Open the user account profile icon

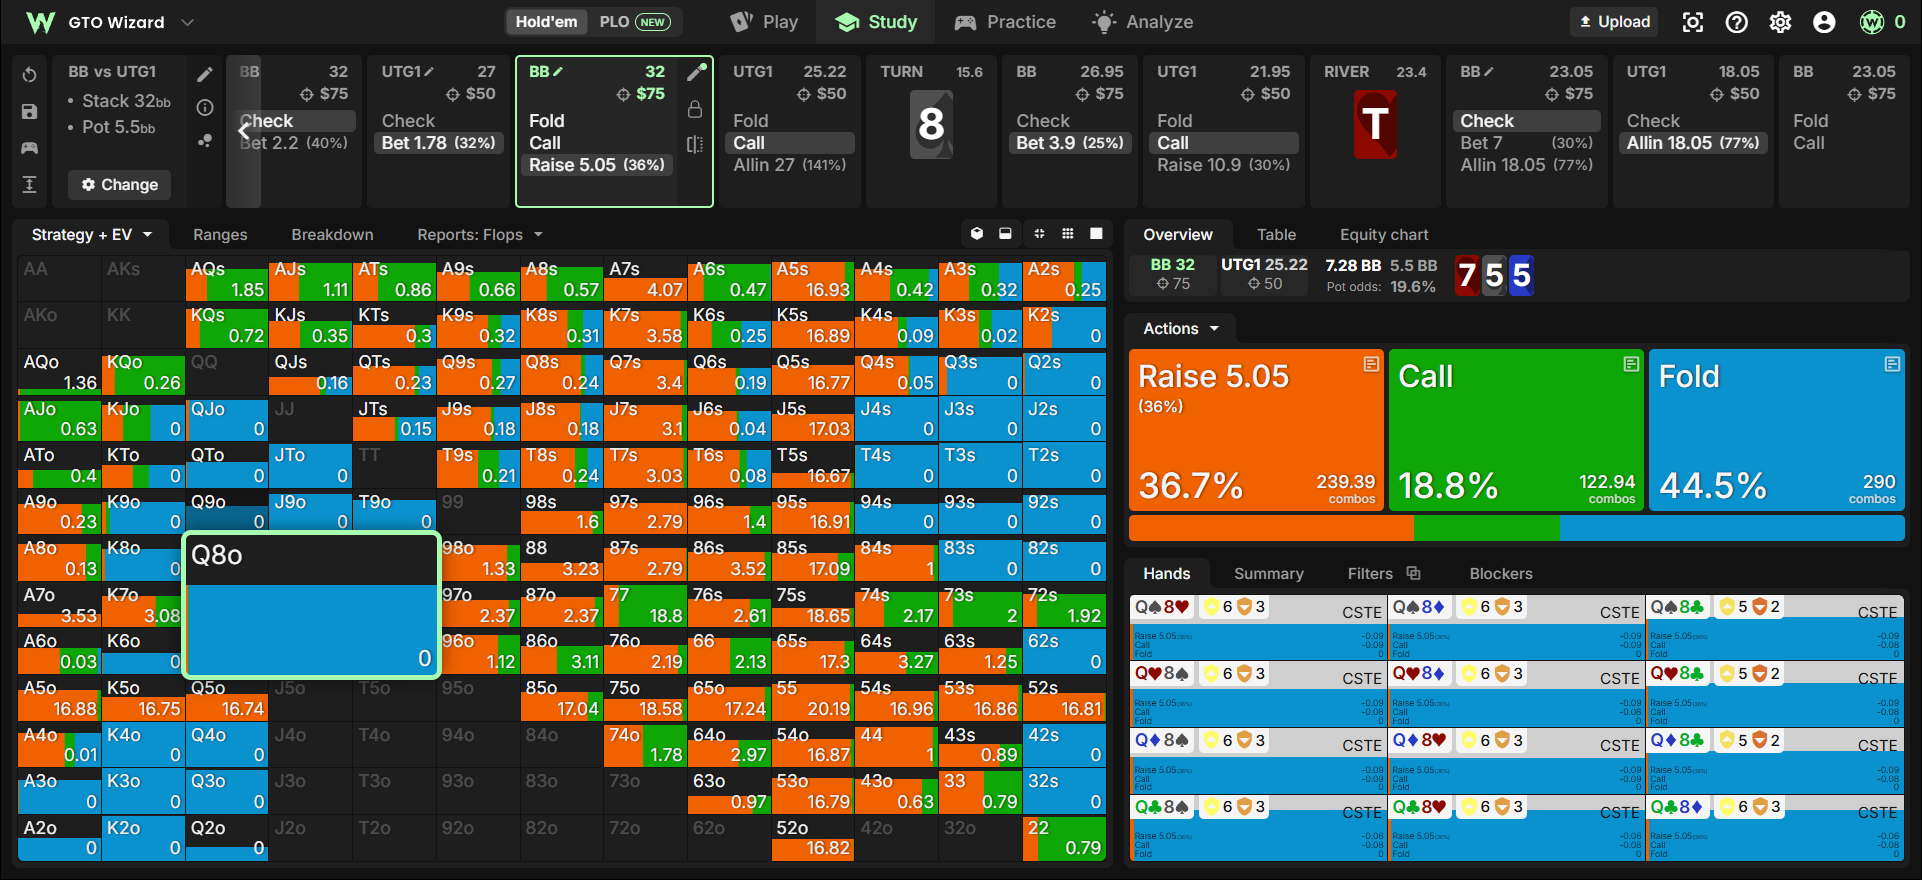pos(1825,22)
